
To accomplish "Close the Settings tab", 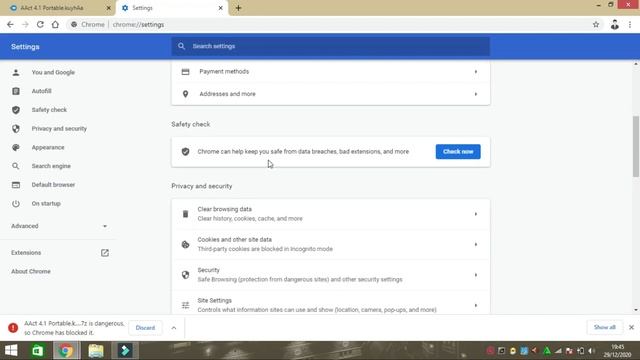I will tap(220, 8).
